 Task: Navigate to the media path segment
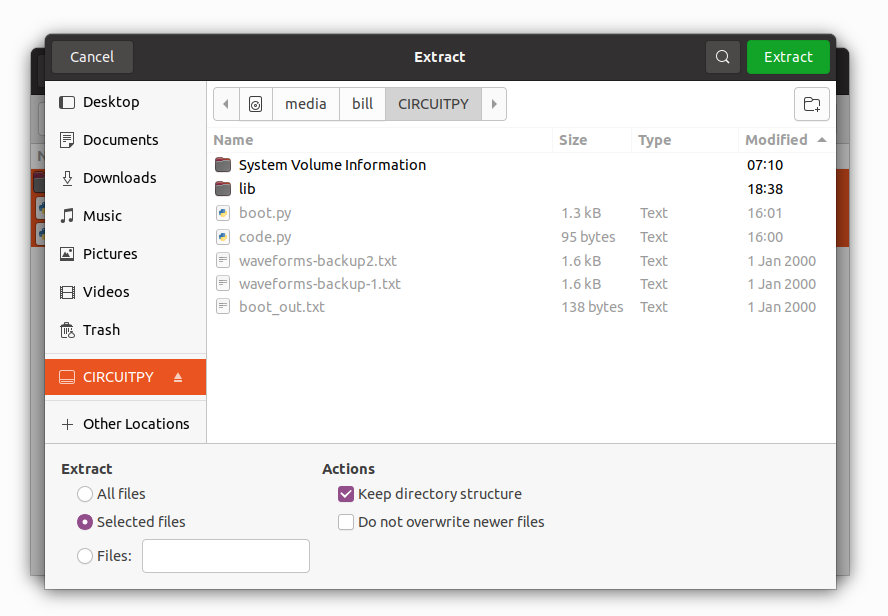click(306, 104)
